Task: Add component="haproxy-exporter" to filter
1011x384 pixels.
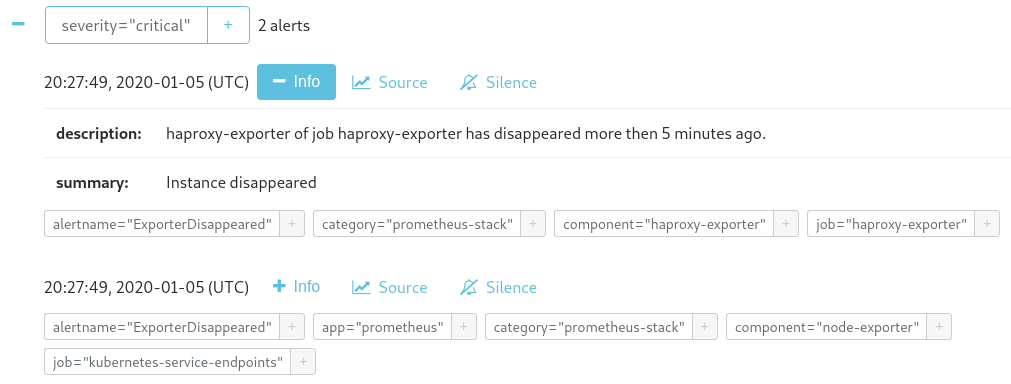Action: (786, 224)
